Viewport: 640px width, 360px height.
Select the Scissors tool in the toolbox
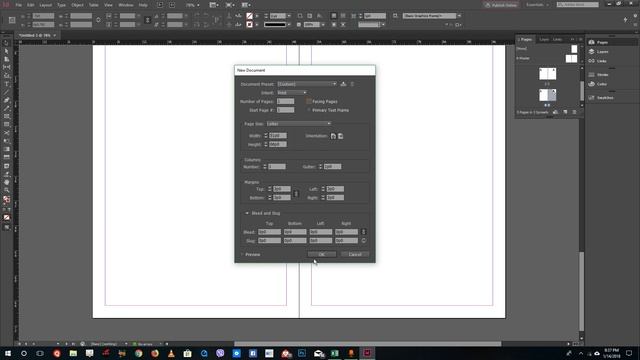point(7,133)
